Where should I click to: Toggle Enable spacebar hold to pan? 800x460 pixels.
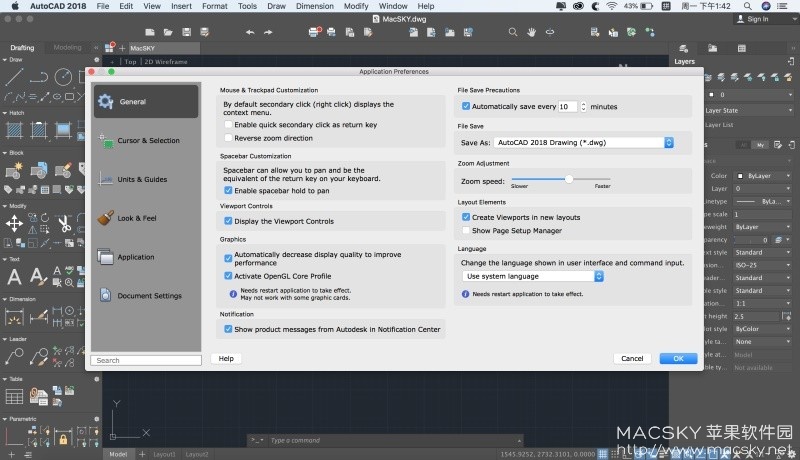tap(228, 190)
